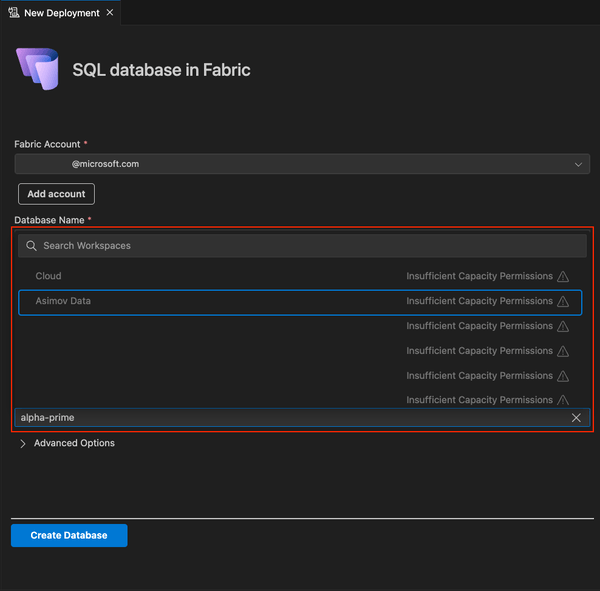Open the Fabric Account dropdown
600x591 pixels.
click(302, 164)
